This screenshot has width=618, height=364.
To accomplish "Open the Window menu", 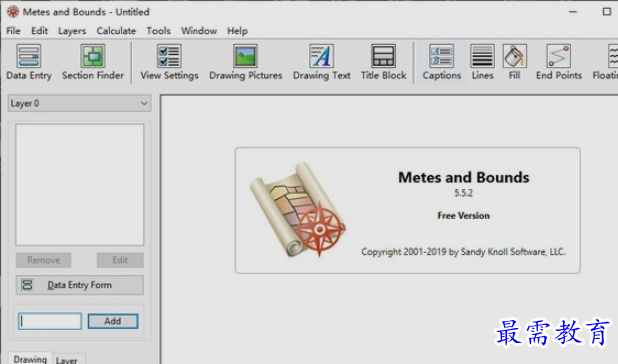I will tap(199, 31).
